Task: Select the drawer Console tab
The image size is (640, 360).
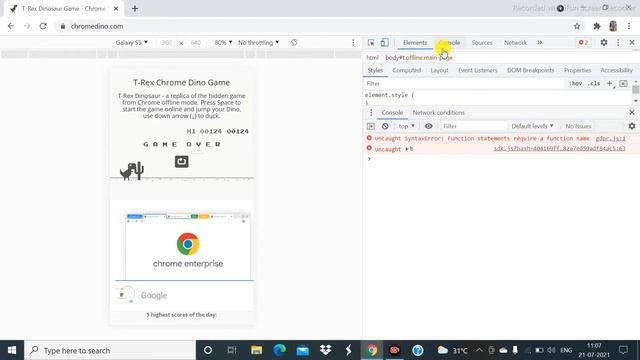Action: pos(392,113)
